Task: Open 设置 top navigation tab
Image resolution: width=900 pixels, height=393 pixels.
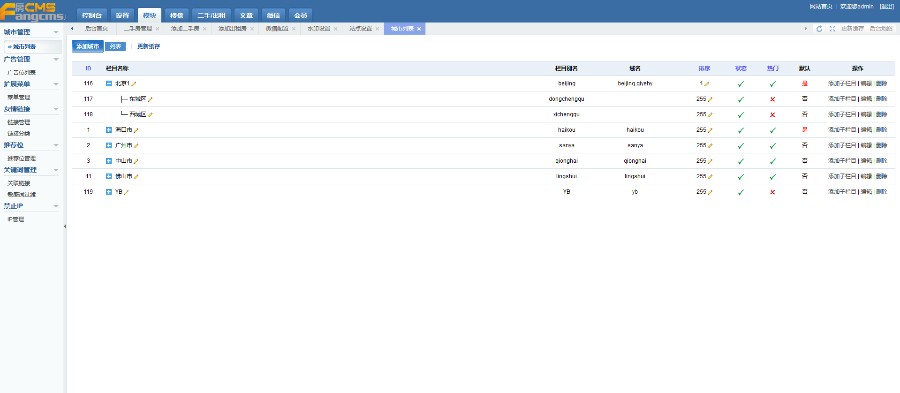Action: 122,15
